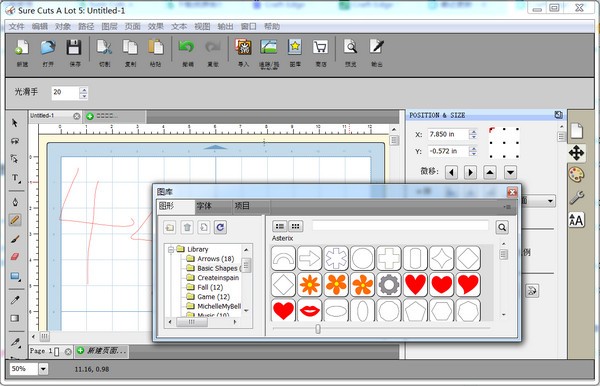600x386 pixels.
Task: Click the library refresh button
Action: (x=220, y=227)
